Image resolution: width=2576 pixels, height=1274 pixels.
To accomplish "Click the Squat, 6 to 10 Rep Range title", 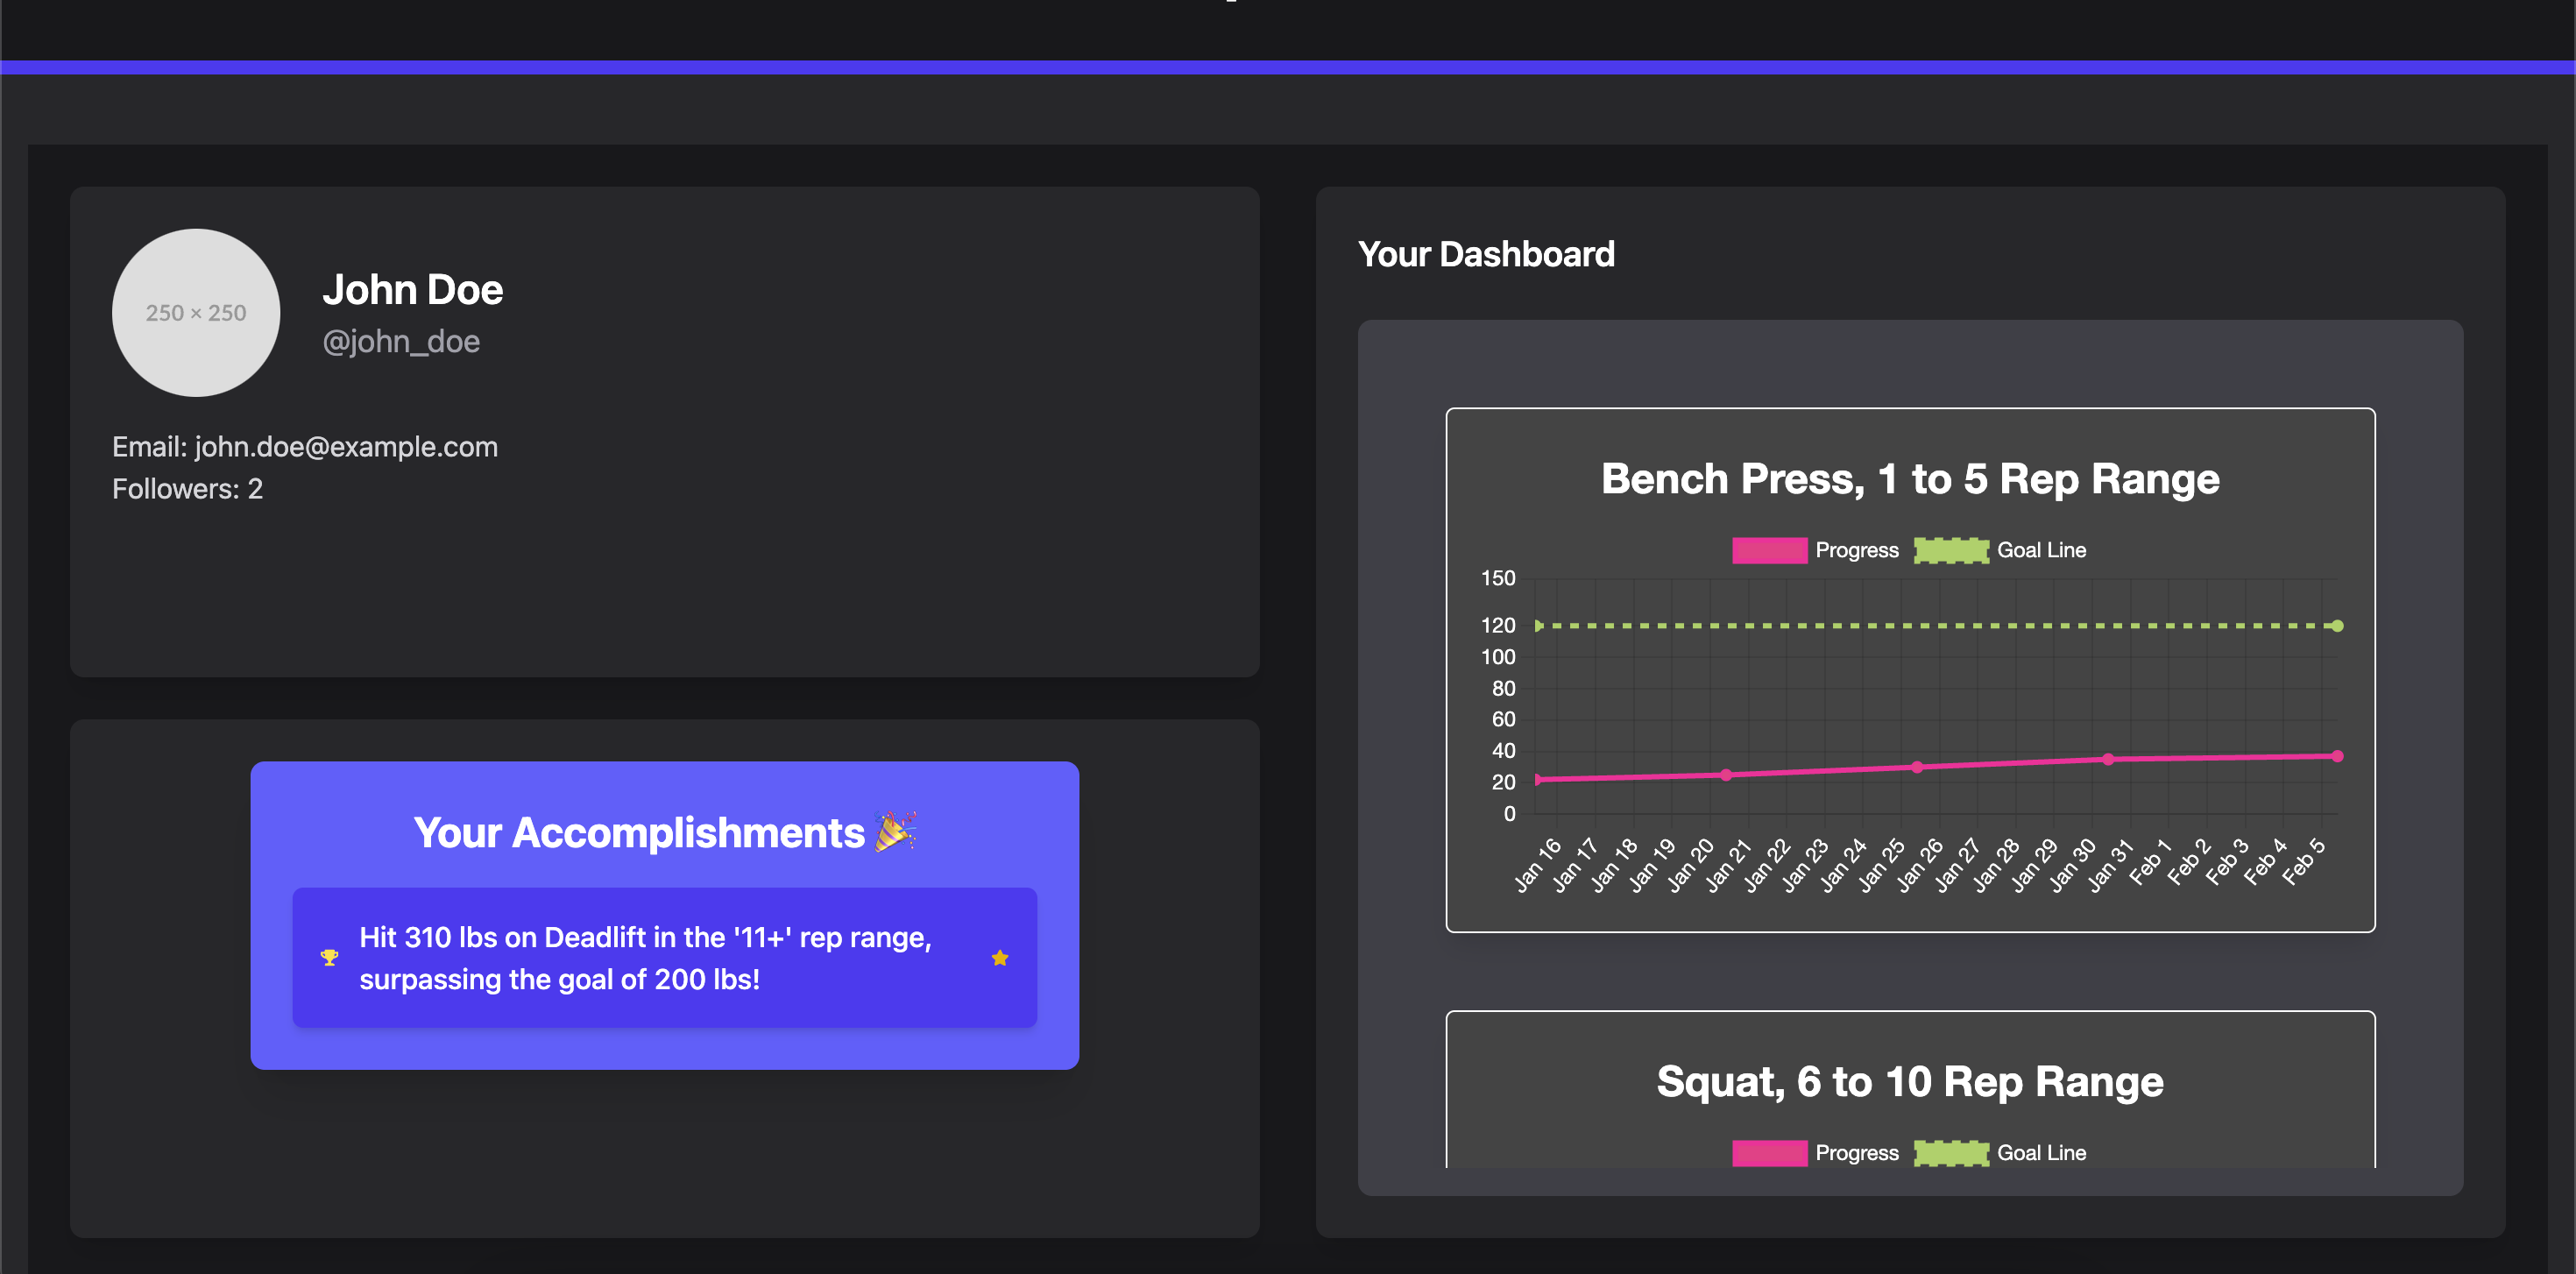I will pyautogui.click(x=1909, y=1082).
